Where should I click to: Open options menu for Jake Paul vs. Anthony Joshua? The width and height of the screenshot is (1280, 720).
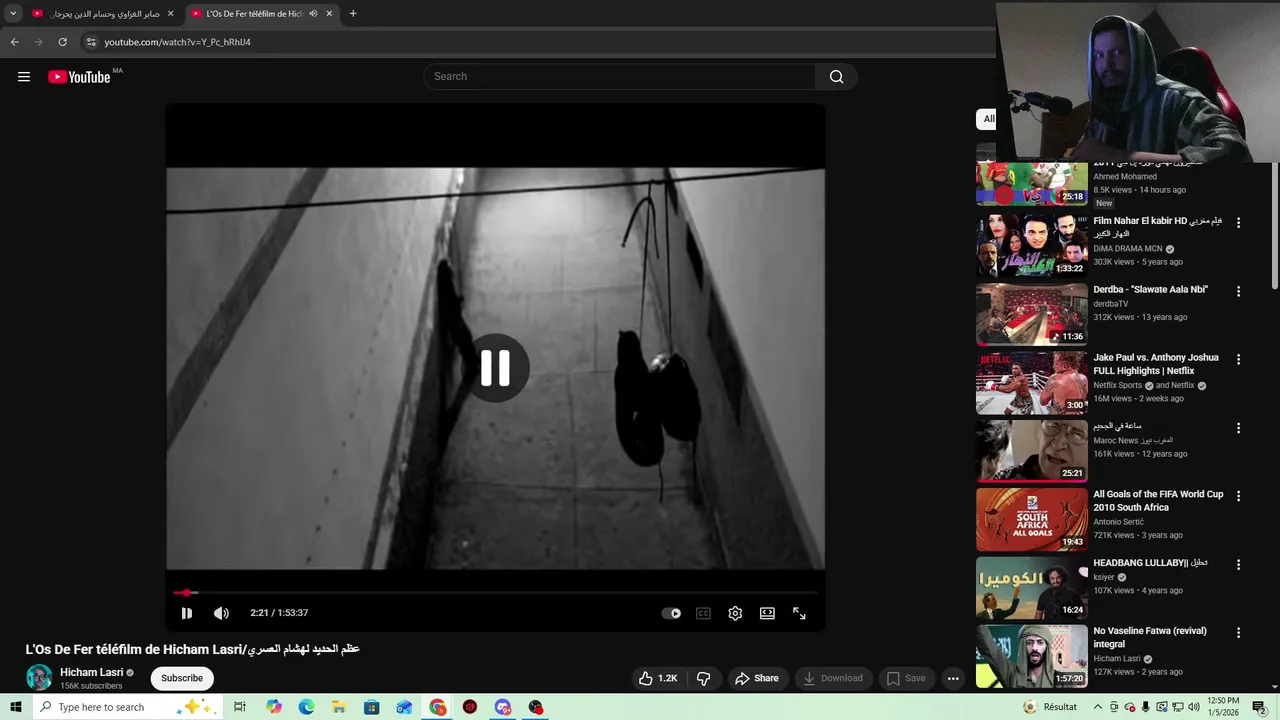pos(1238,359)
